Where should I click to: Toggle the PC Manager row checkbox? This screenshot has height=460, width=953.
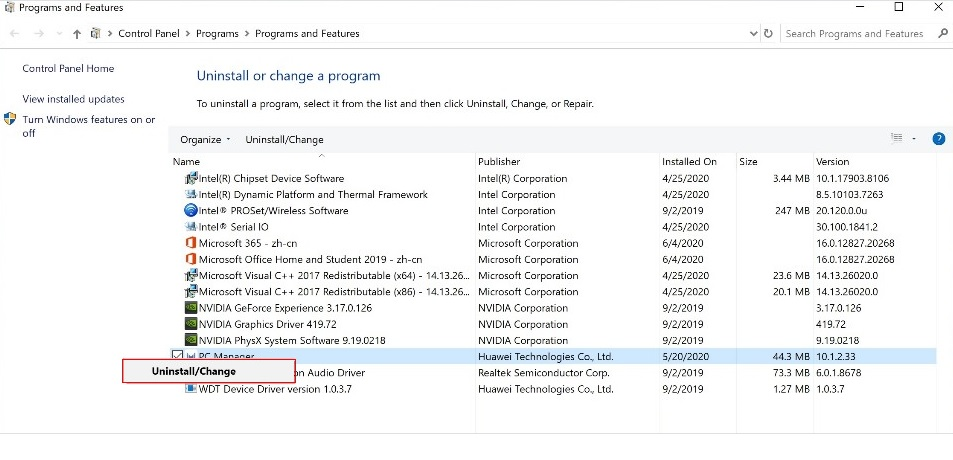coord(178,356)
